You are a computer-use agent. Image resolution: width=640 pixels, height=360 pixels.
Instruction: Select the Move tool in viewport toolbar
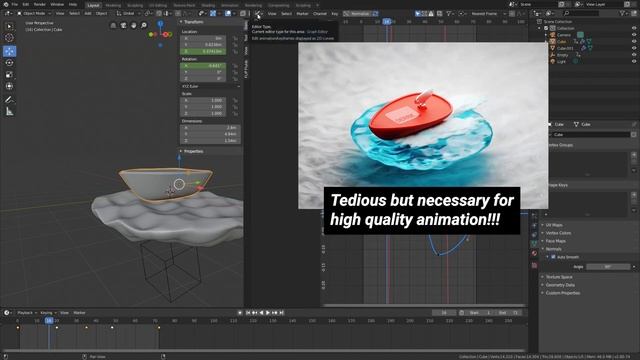click(x=9, y=51)
